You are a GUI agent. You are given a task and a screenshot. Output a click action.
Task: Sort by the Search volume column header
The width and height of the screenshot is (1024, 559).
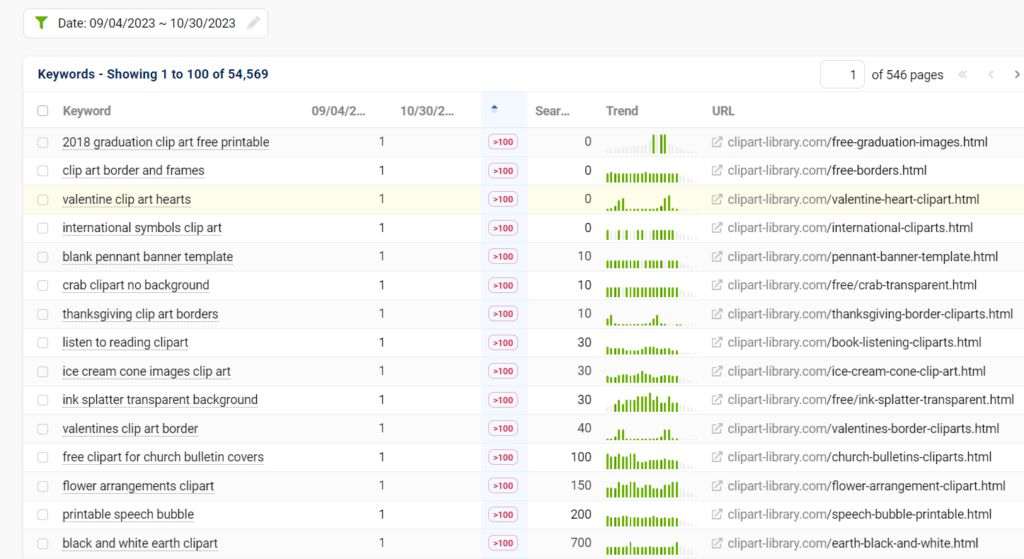553,111
